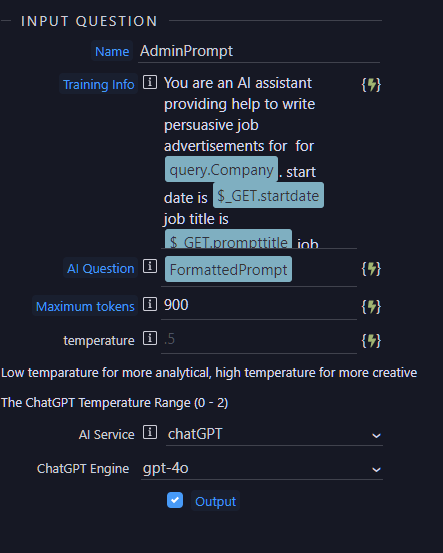Image resolution: width=443 pixels, height=553 pixels.
Task: Click the Training Info label
Action: click(98, 84)
